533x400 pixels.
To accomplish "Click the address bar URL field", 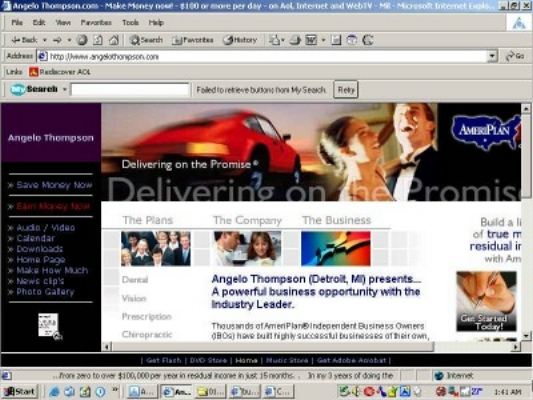I will pyautogui.click(x=262, y=56).
